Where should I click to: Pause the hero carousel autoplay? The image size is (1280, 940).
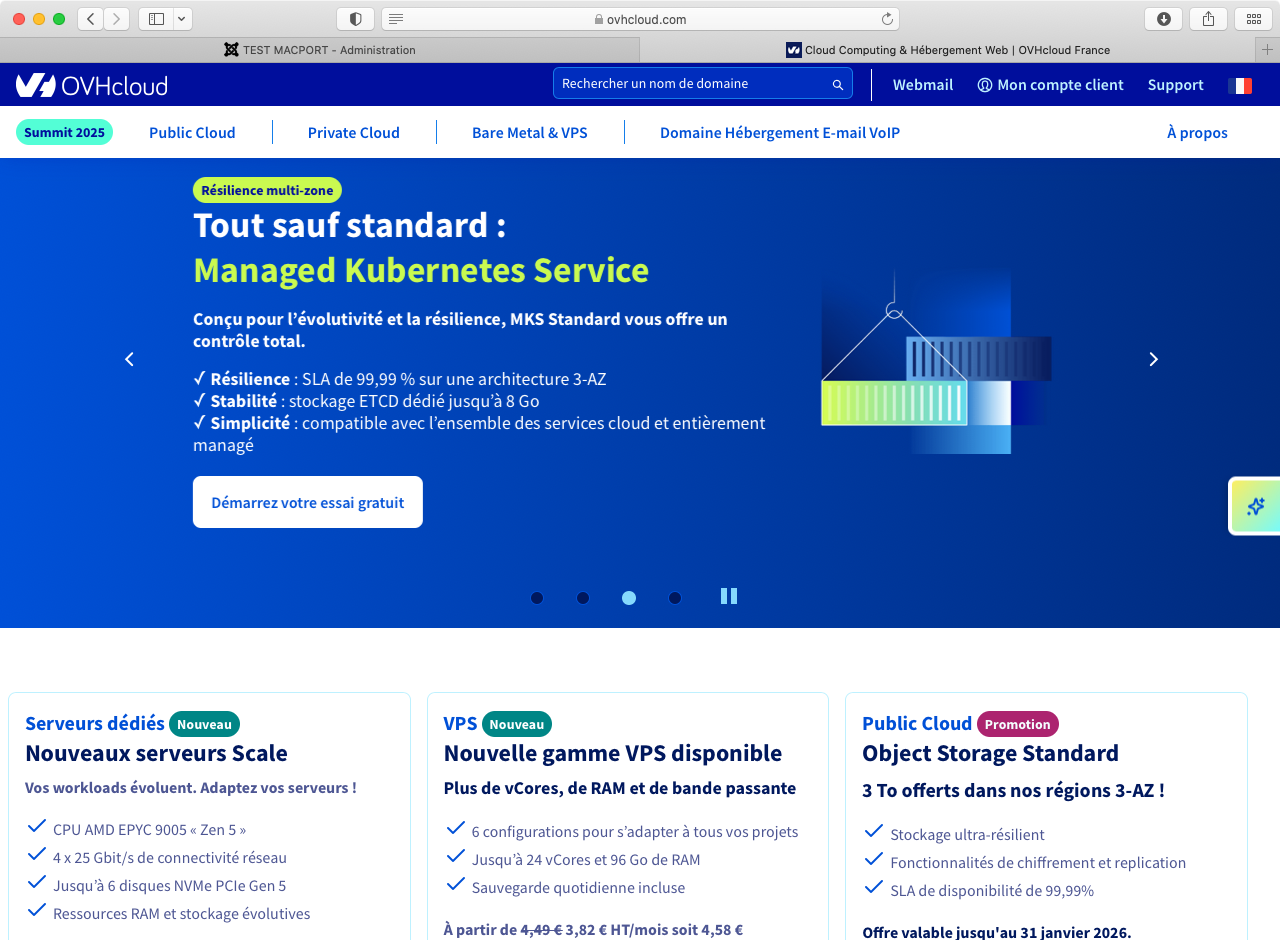(729, 596)
